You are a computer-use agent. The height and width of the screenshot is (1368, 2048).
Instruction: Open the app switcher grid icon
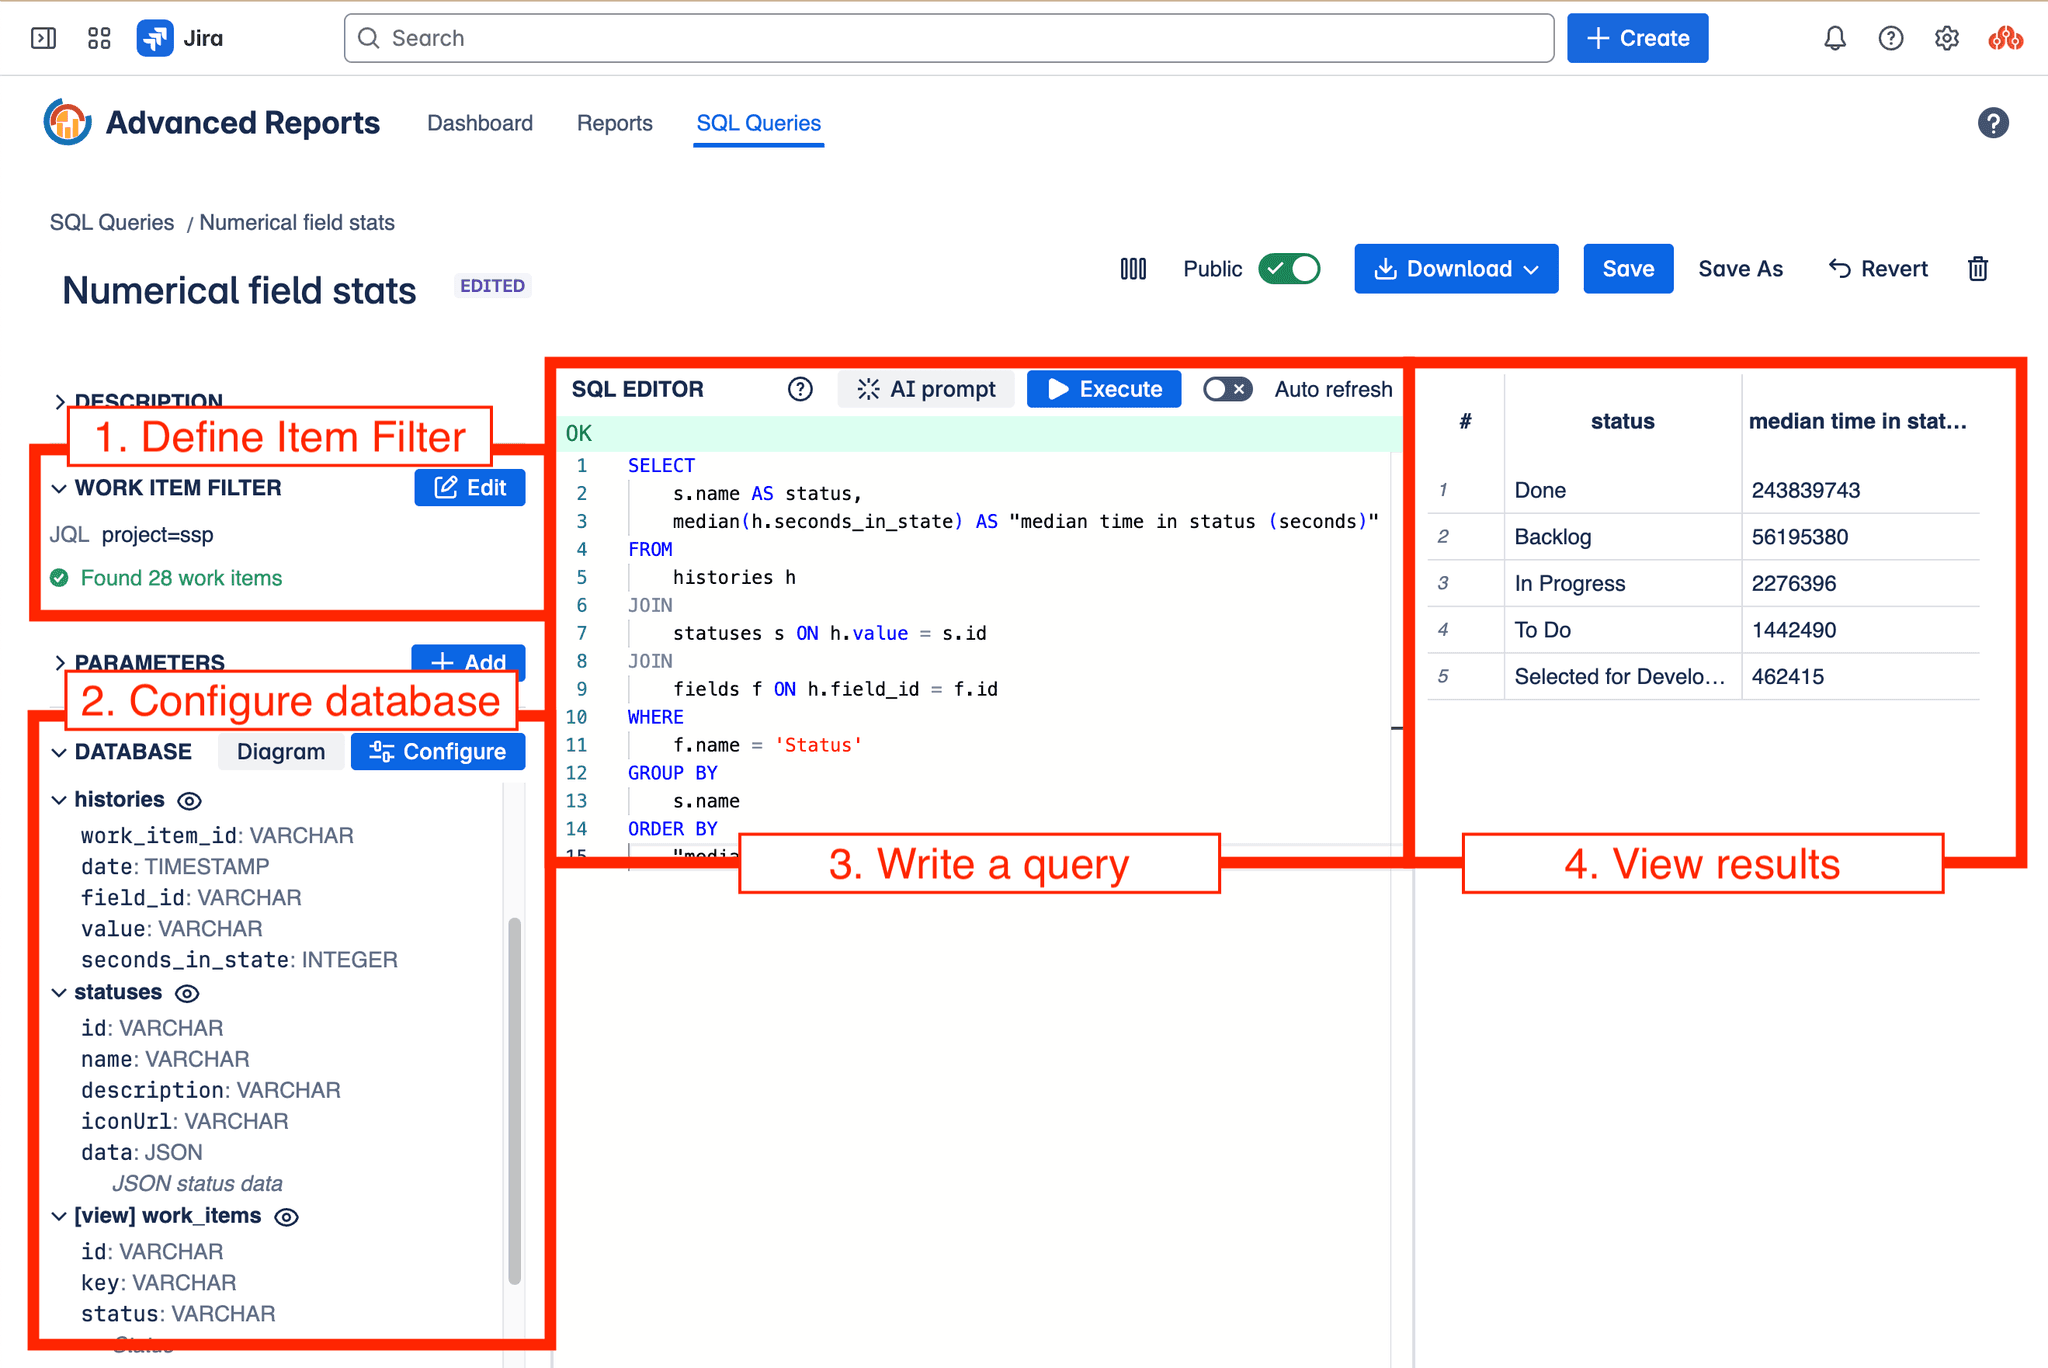[99, 38]
